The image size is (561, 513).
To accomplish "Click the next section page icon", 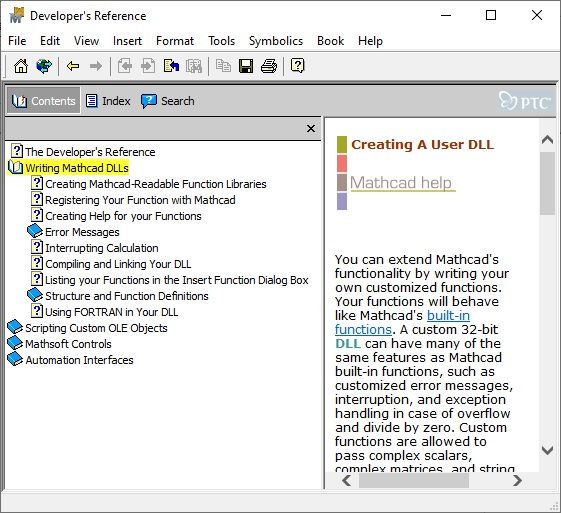I will (x=148, y=66).
